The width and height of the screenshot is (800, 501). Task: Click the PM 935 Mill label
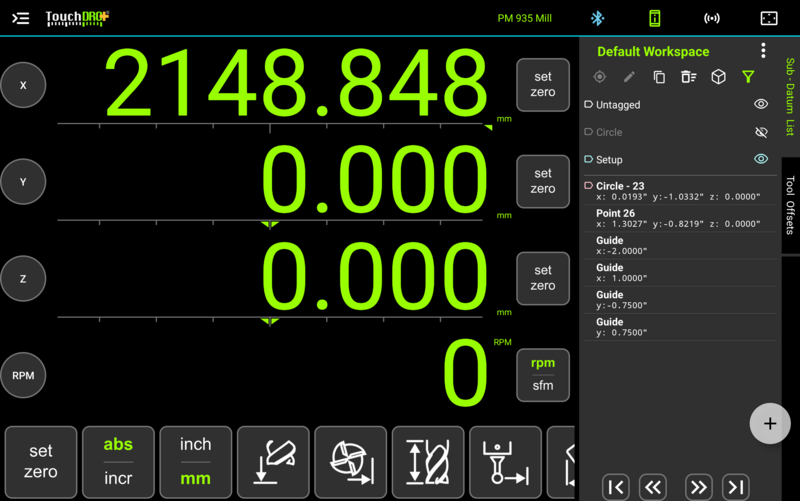[524, 18]
